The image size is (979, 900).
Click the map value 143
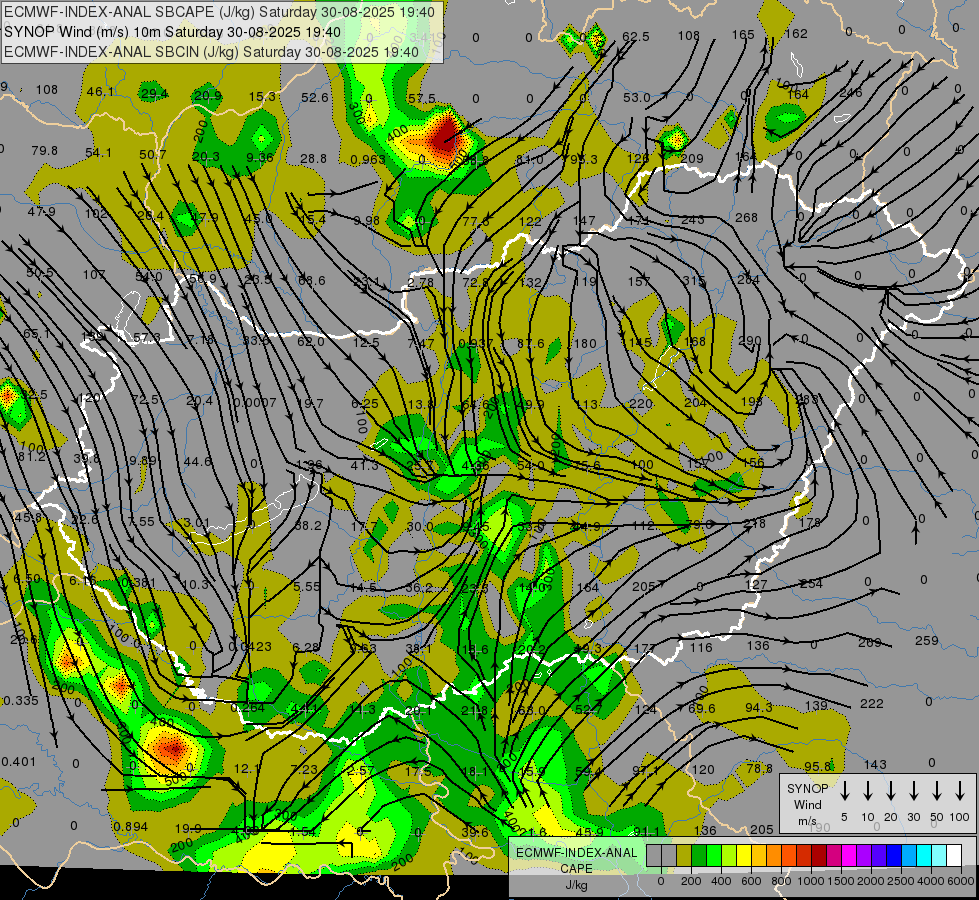pyautogui.click(x=875, y=764)
